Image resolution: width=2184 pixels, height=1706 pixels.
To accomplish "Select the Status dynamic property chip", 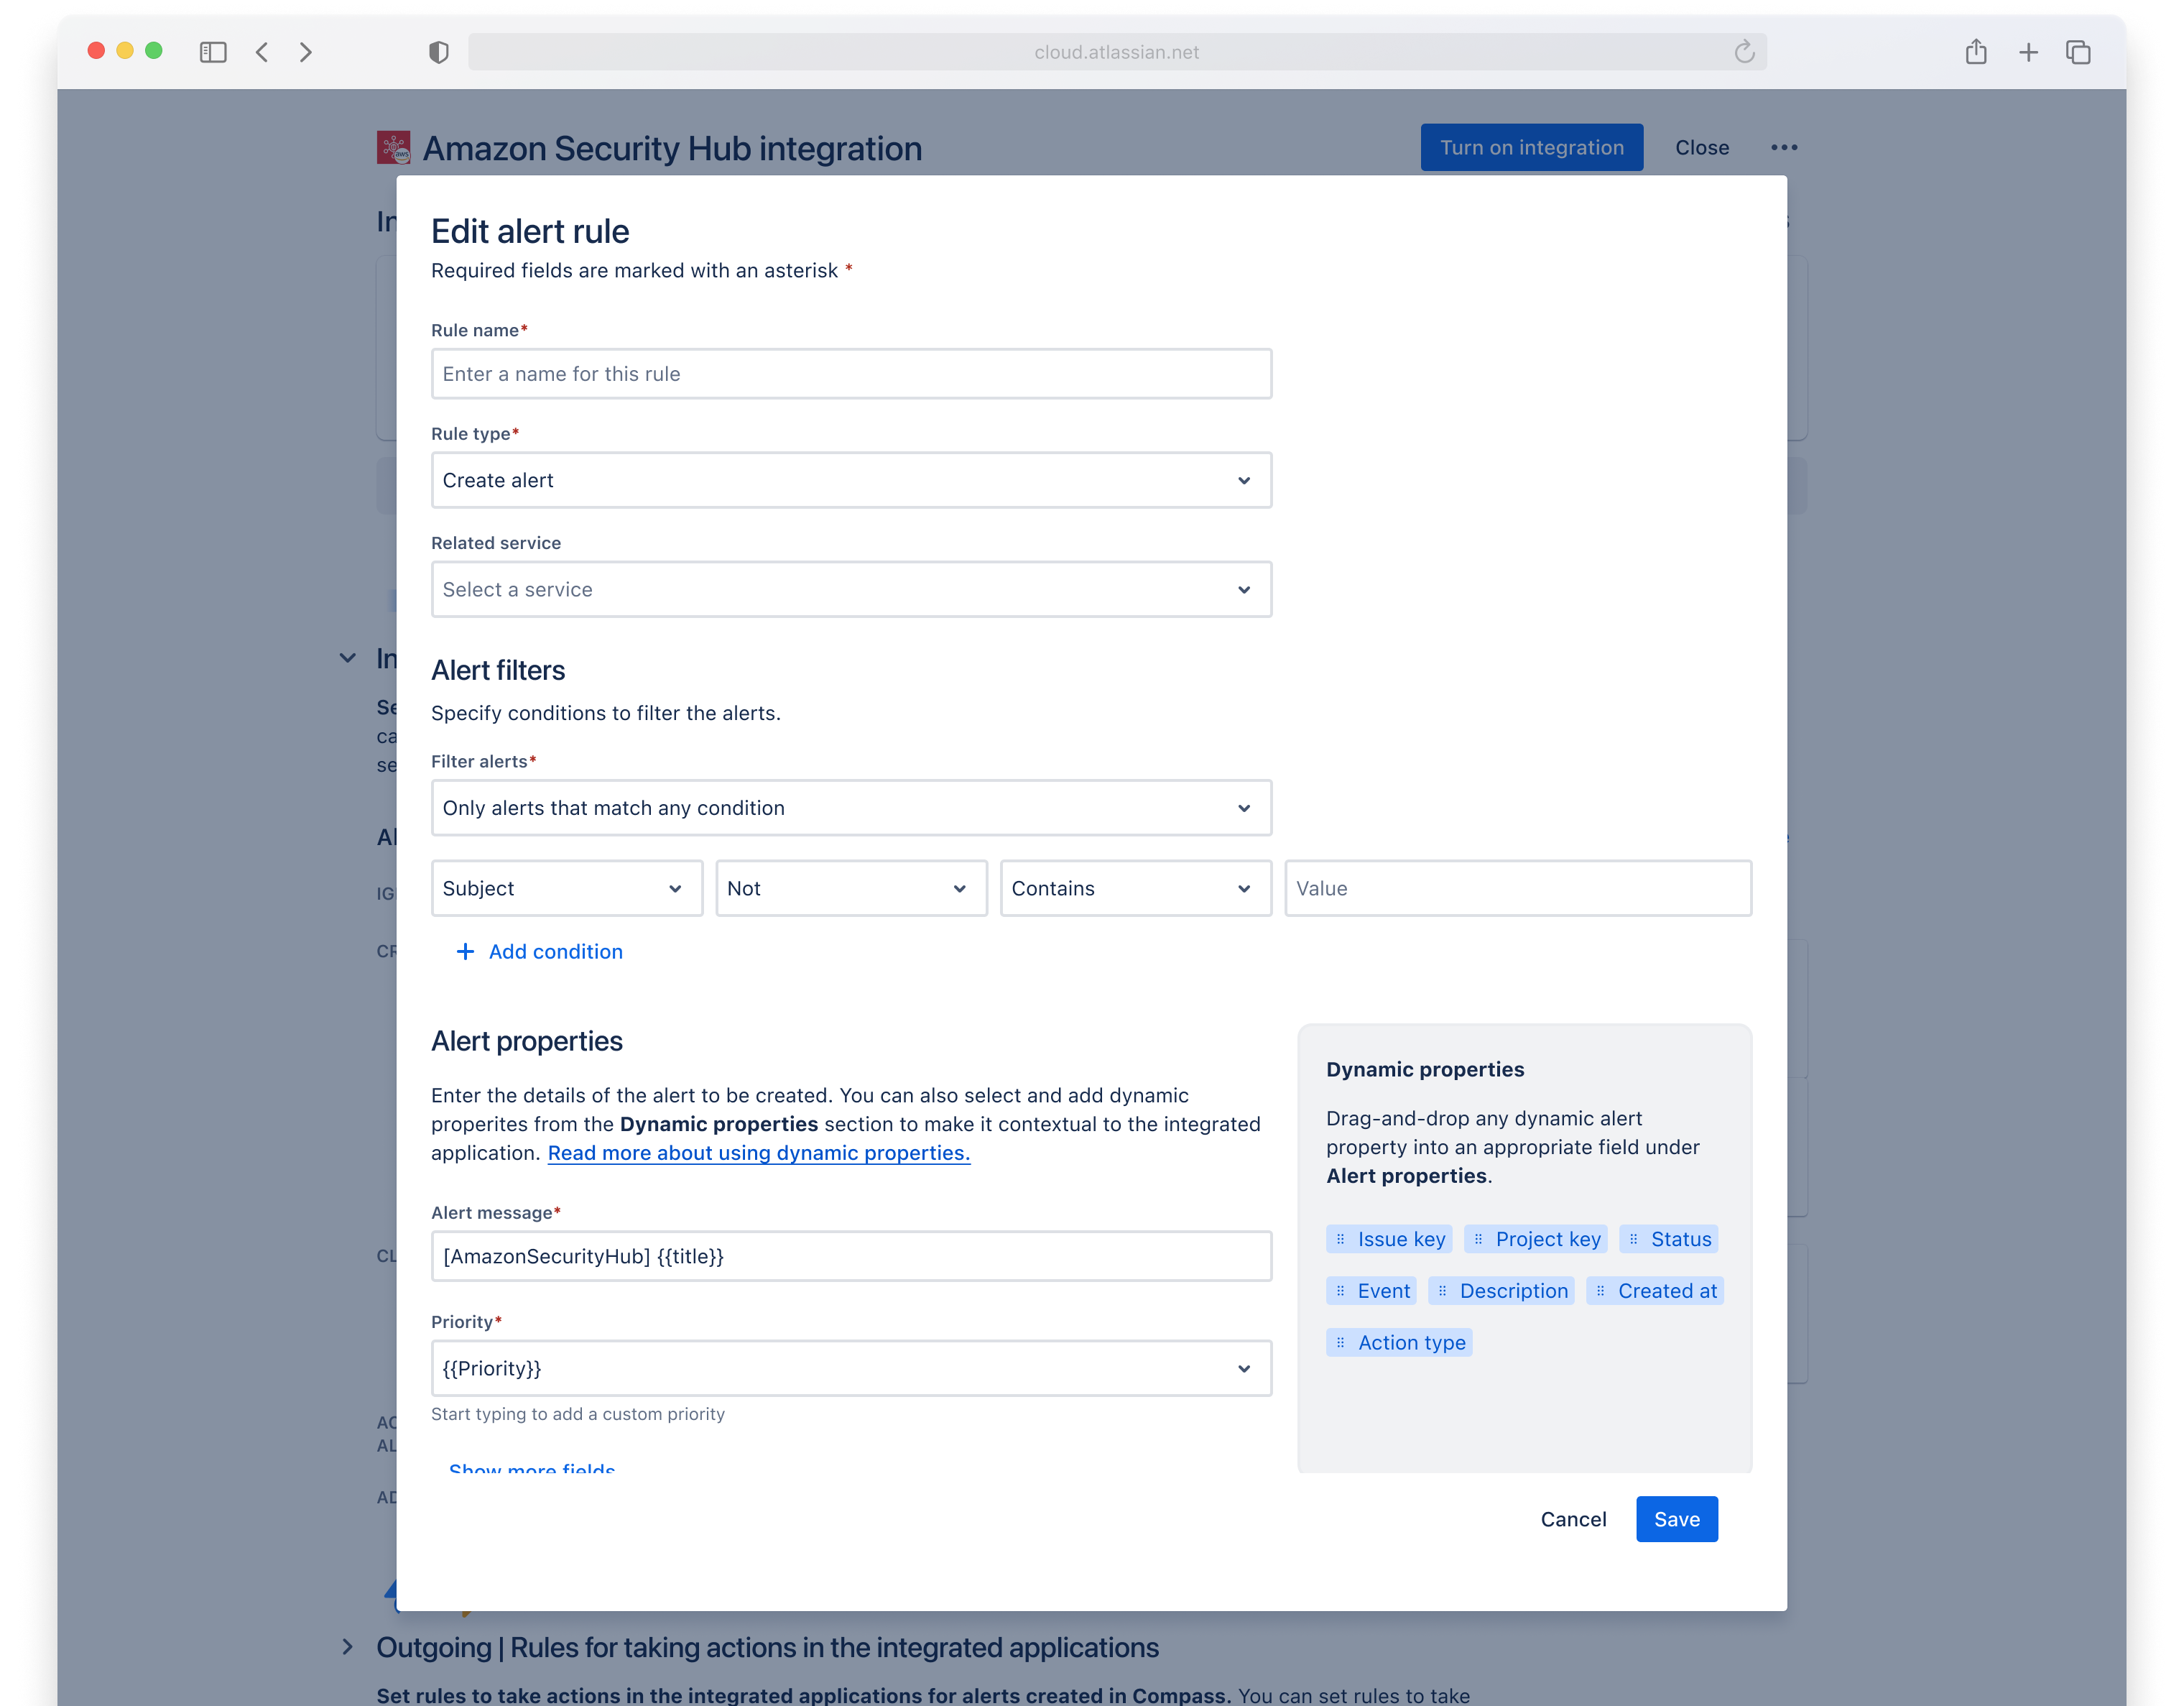I will [x=1669, y=1239].
